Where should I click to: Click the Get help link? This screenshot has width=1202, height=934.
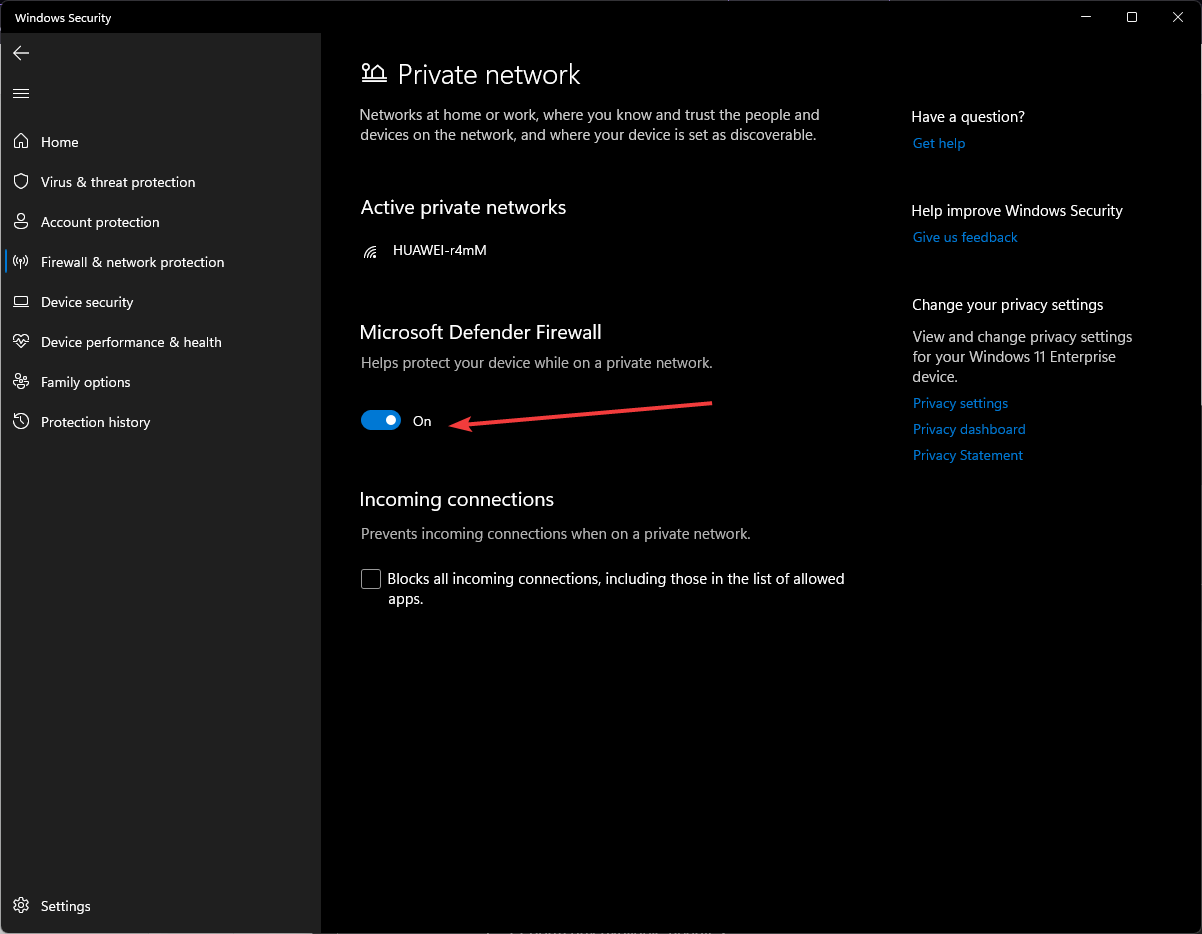938,143
